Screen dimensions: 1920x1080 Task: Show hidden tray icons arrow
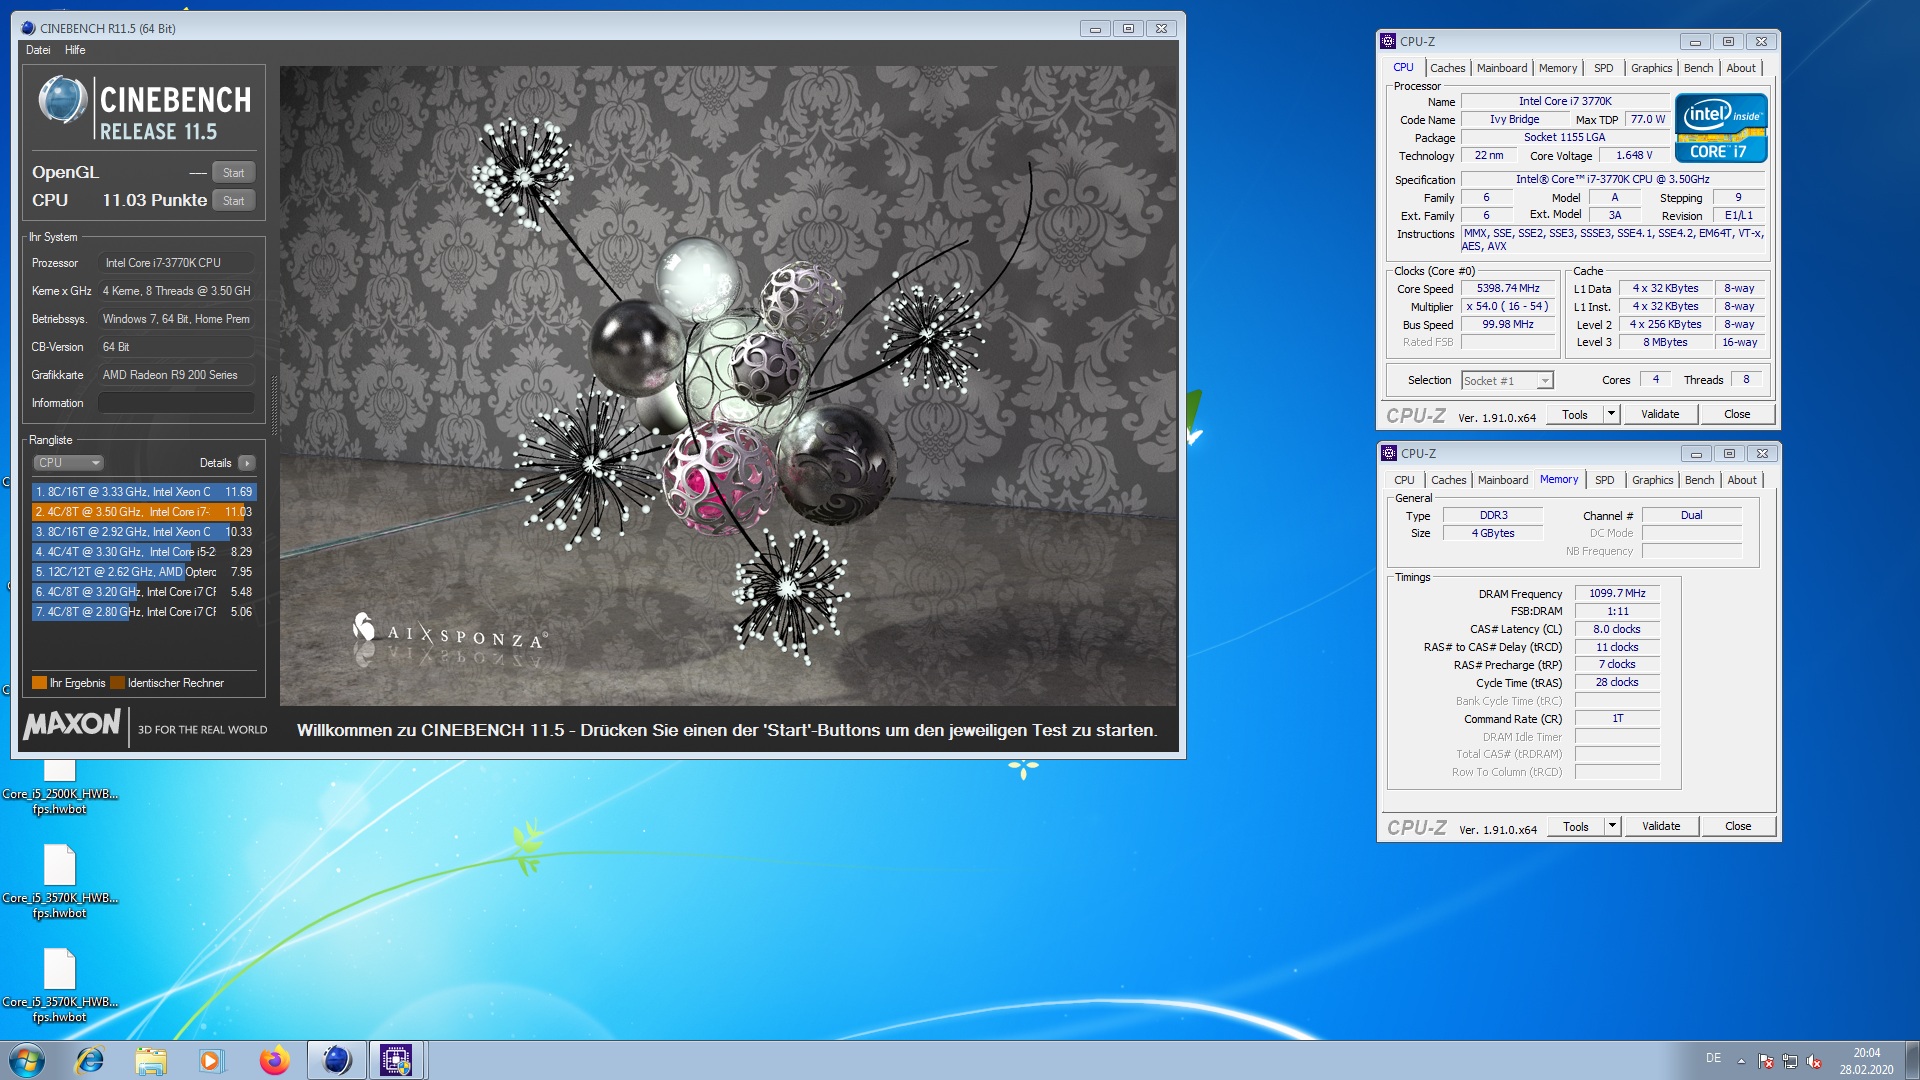[x=1741, y=1061]
